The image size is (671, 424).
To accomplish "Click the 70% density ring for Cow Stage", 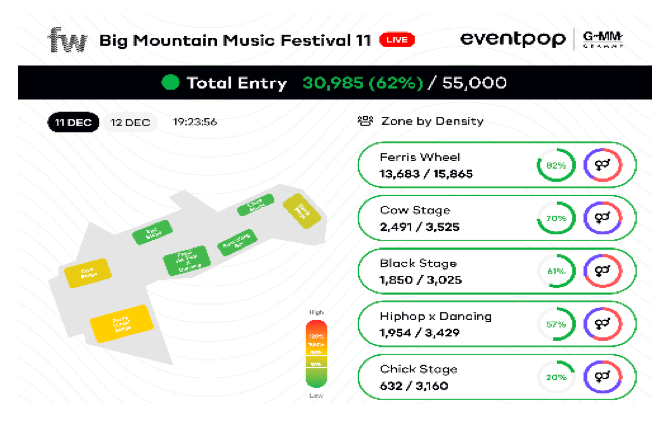I will tap(556, 218).
